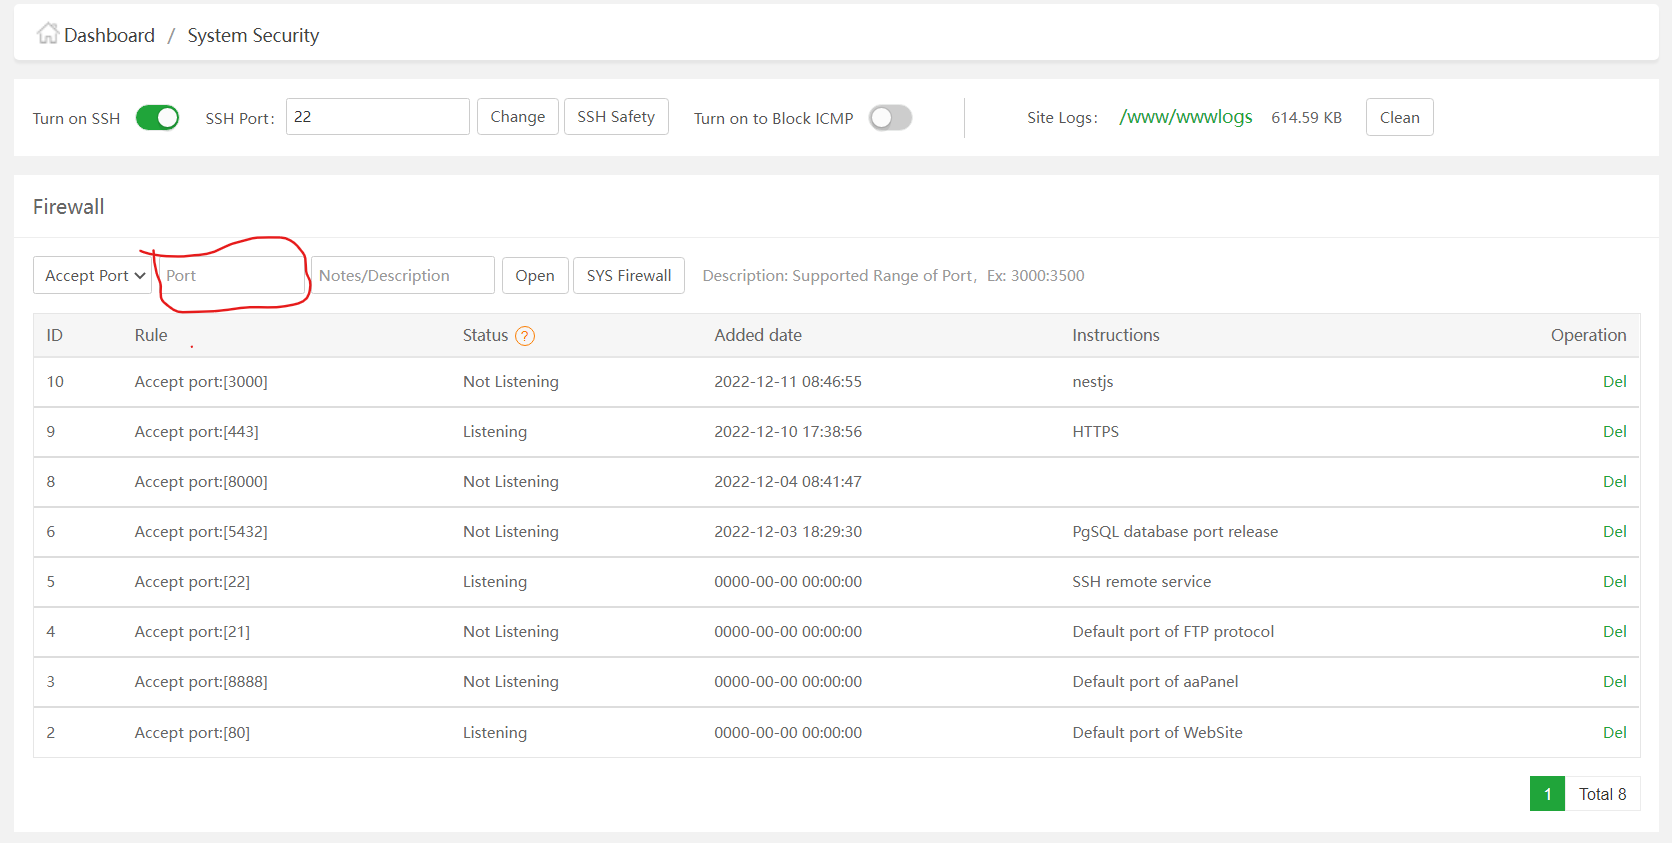Viewport: 1672px width, 843px height.
Task: Click the home icon beside Dashboard
Action: coord(47,34)
